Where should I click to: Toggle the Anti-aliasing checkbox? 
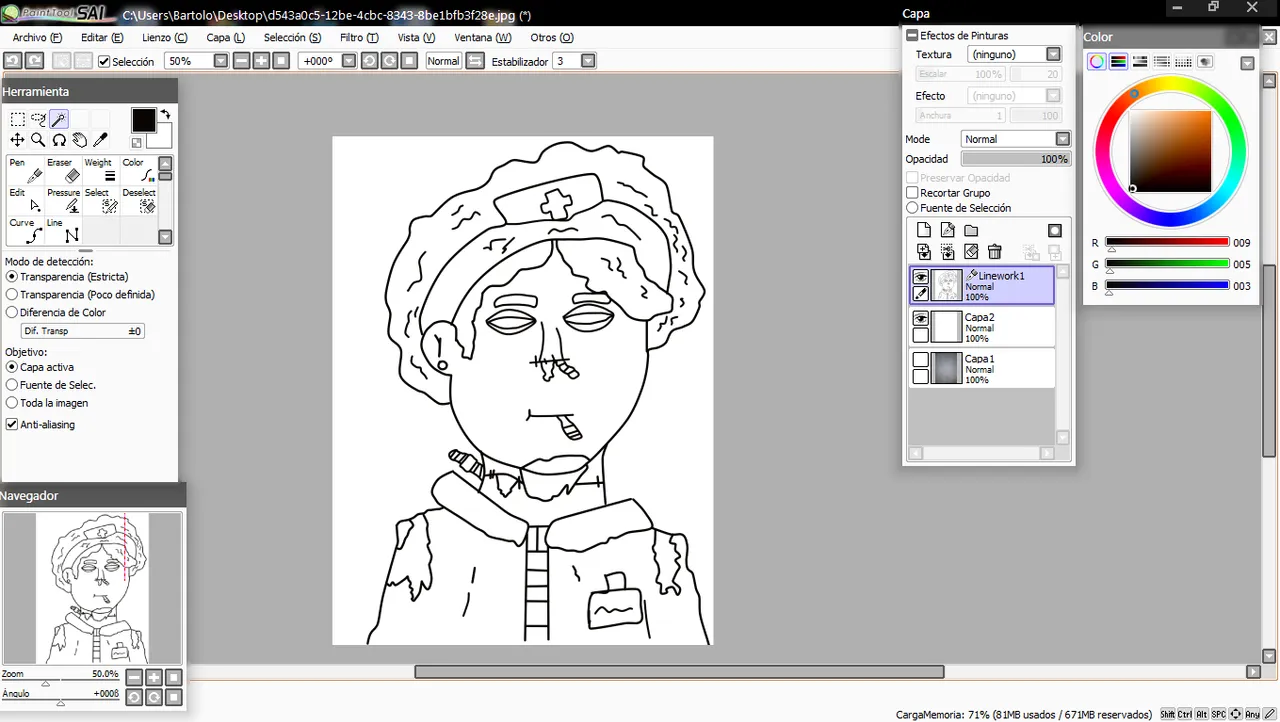pyautogui.click(x=12, y=425)
